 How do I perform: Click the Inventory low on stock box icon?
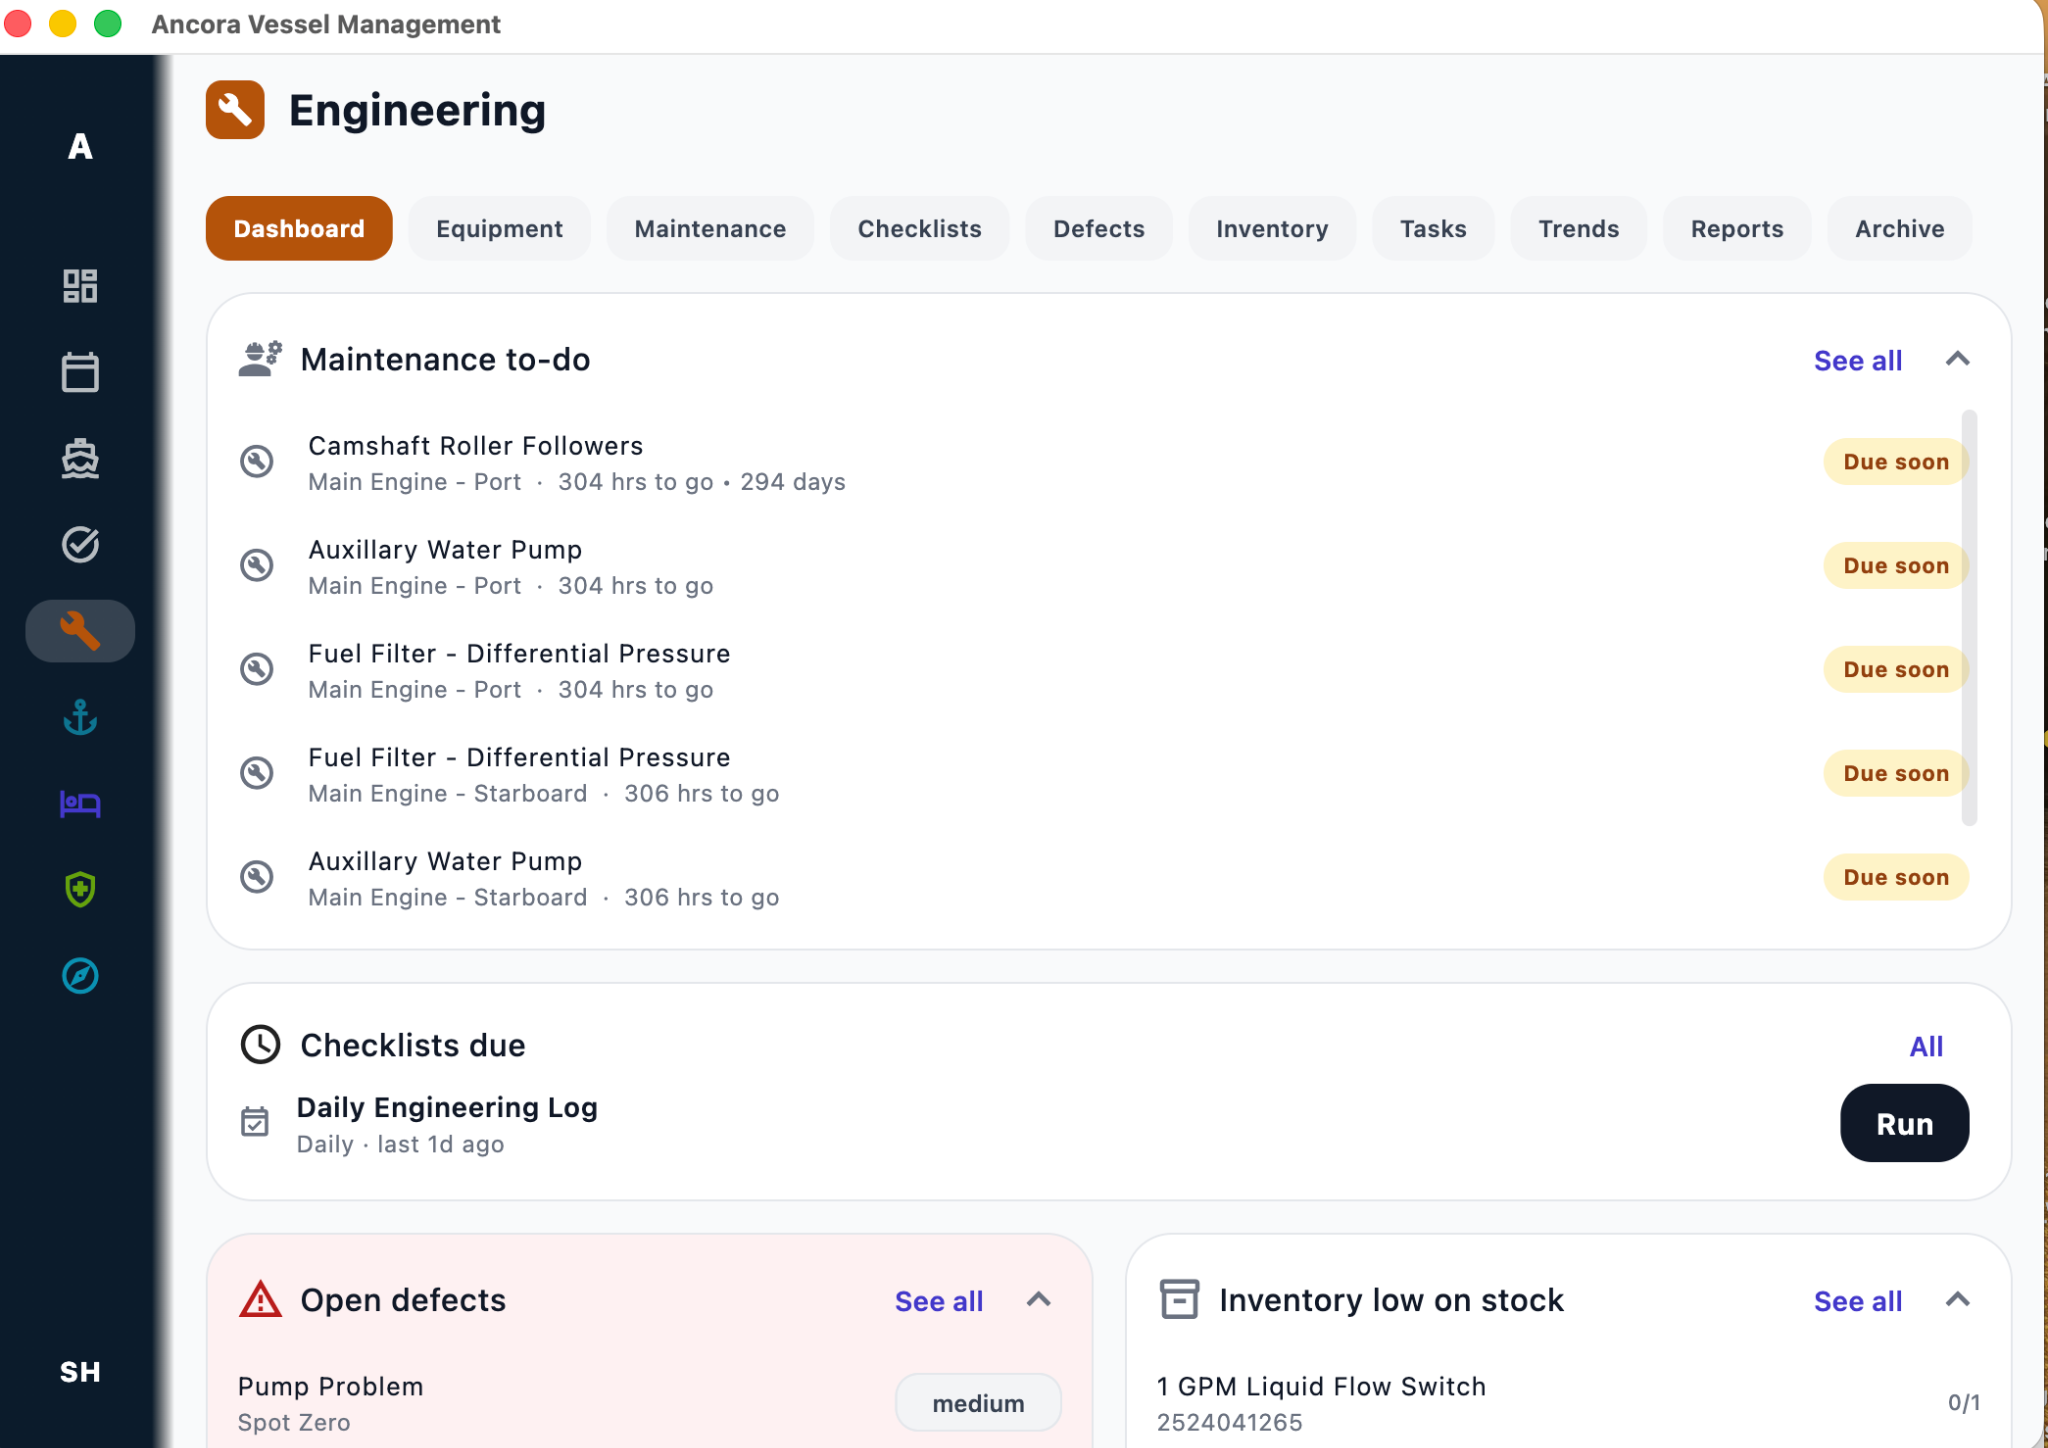tap(1180, 1300)
